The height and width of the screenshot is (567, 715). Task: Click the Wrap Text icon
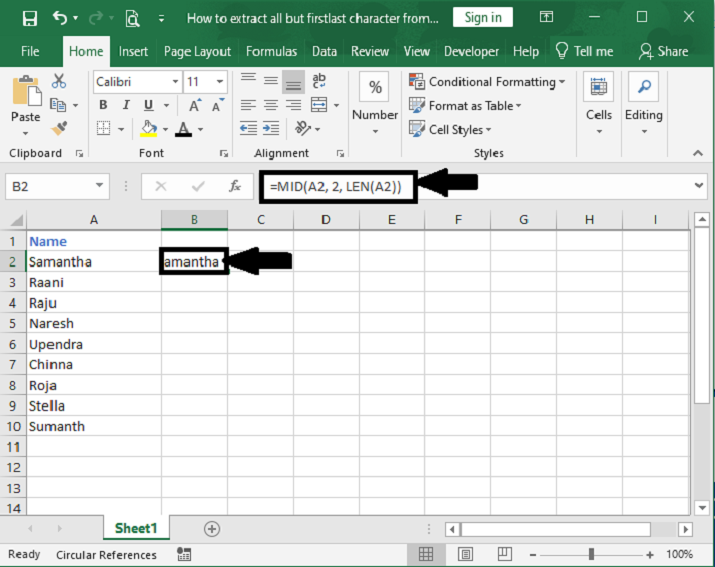[320, 82]
